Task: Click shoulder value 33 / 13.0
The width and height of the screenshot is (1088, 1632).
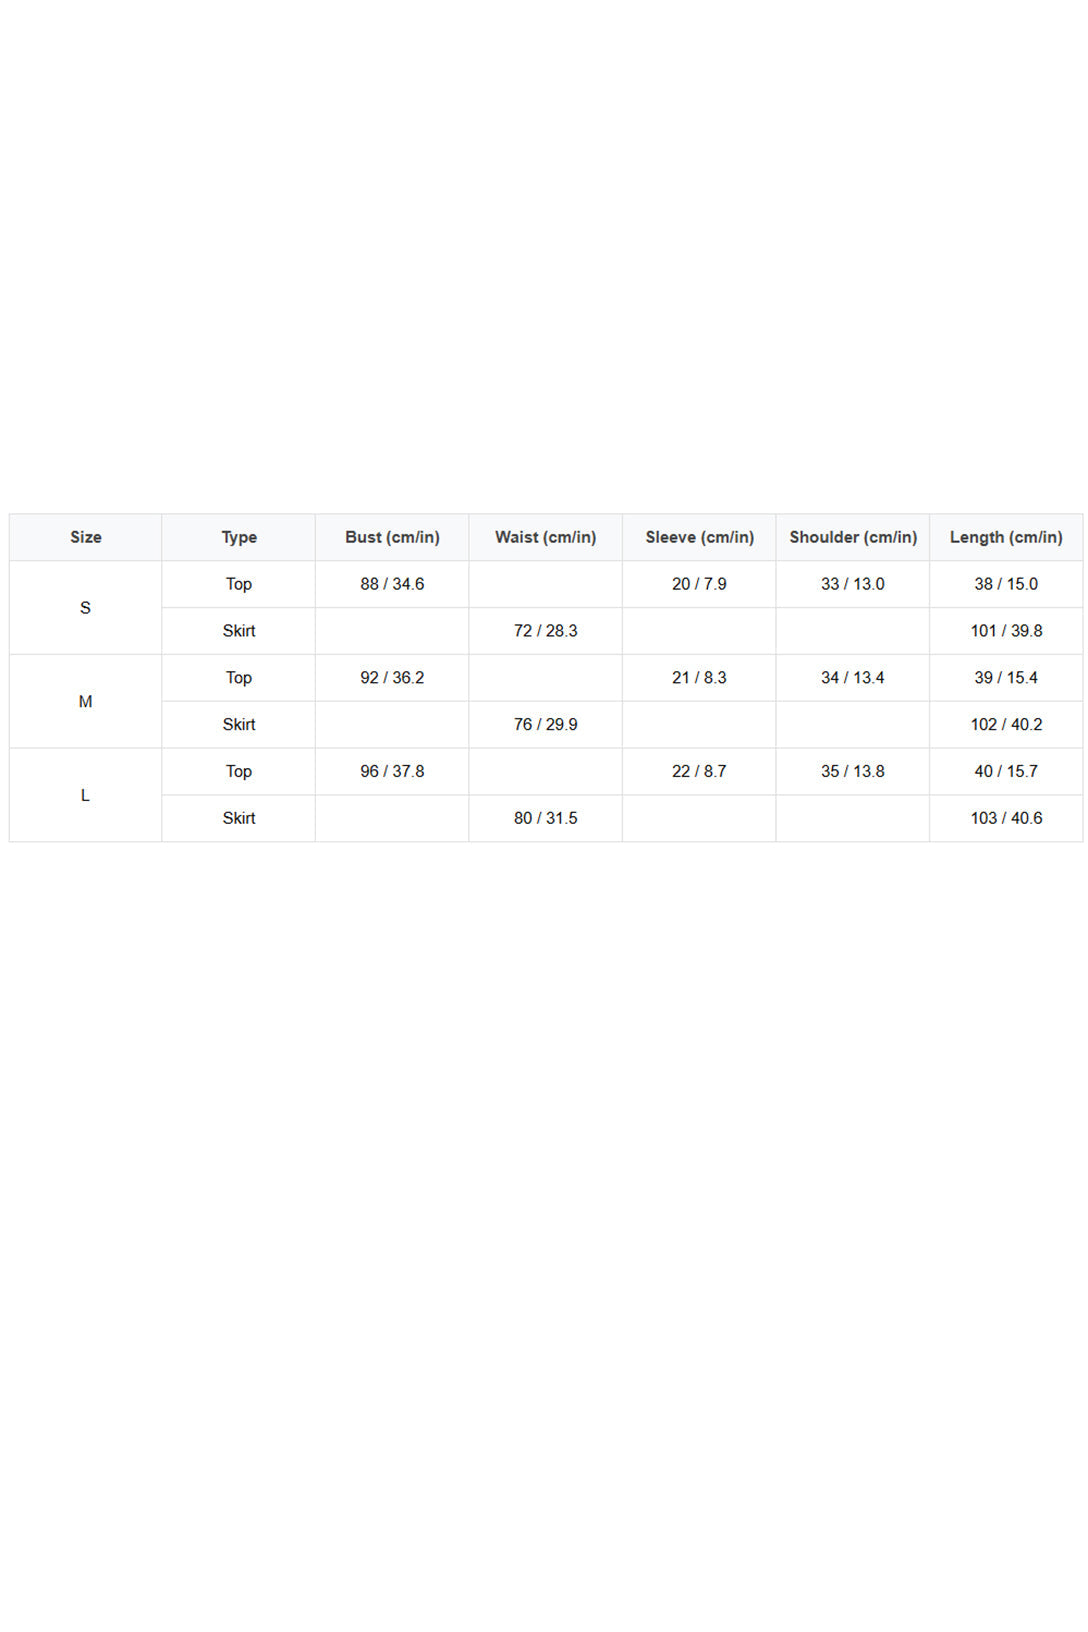Action: tap(853, 584)
